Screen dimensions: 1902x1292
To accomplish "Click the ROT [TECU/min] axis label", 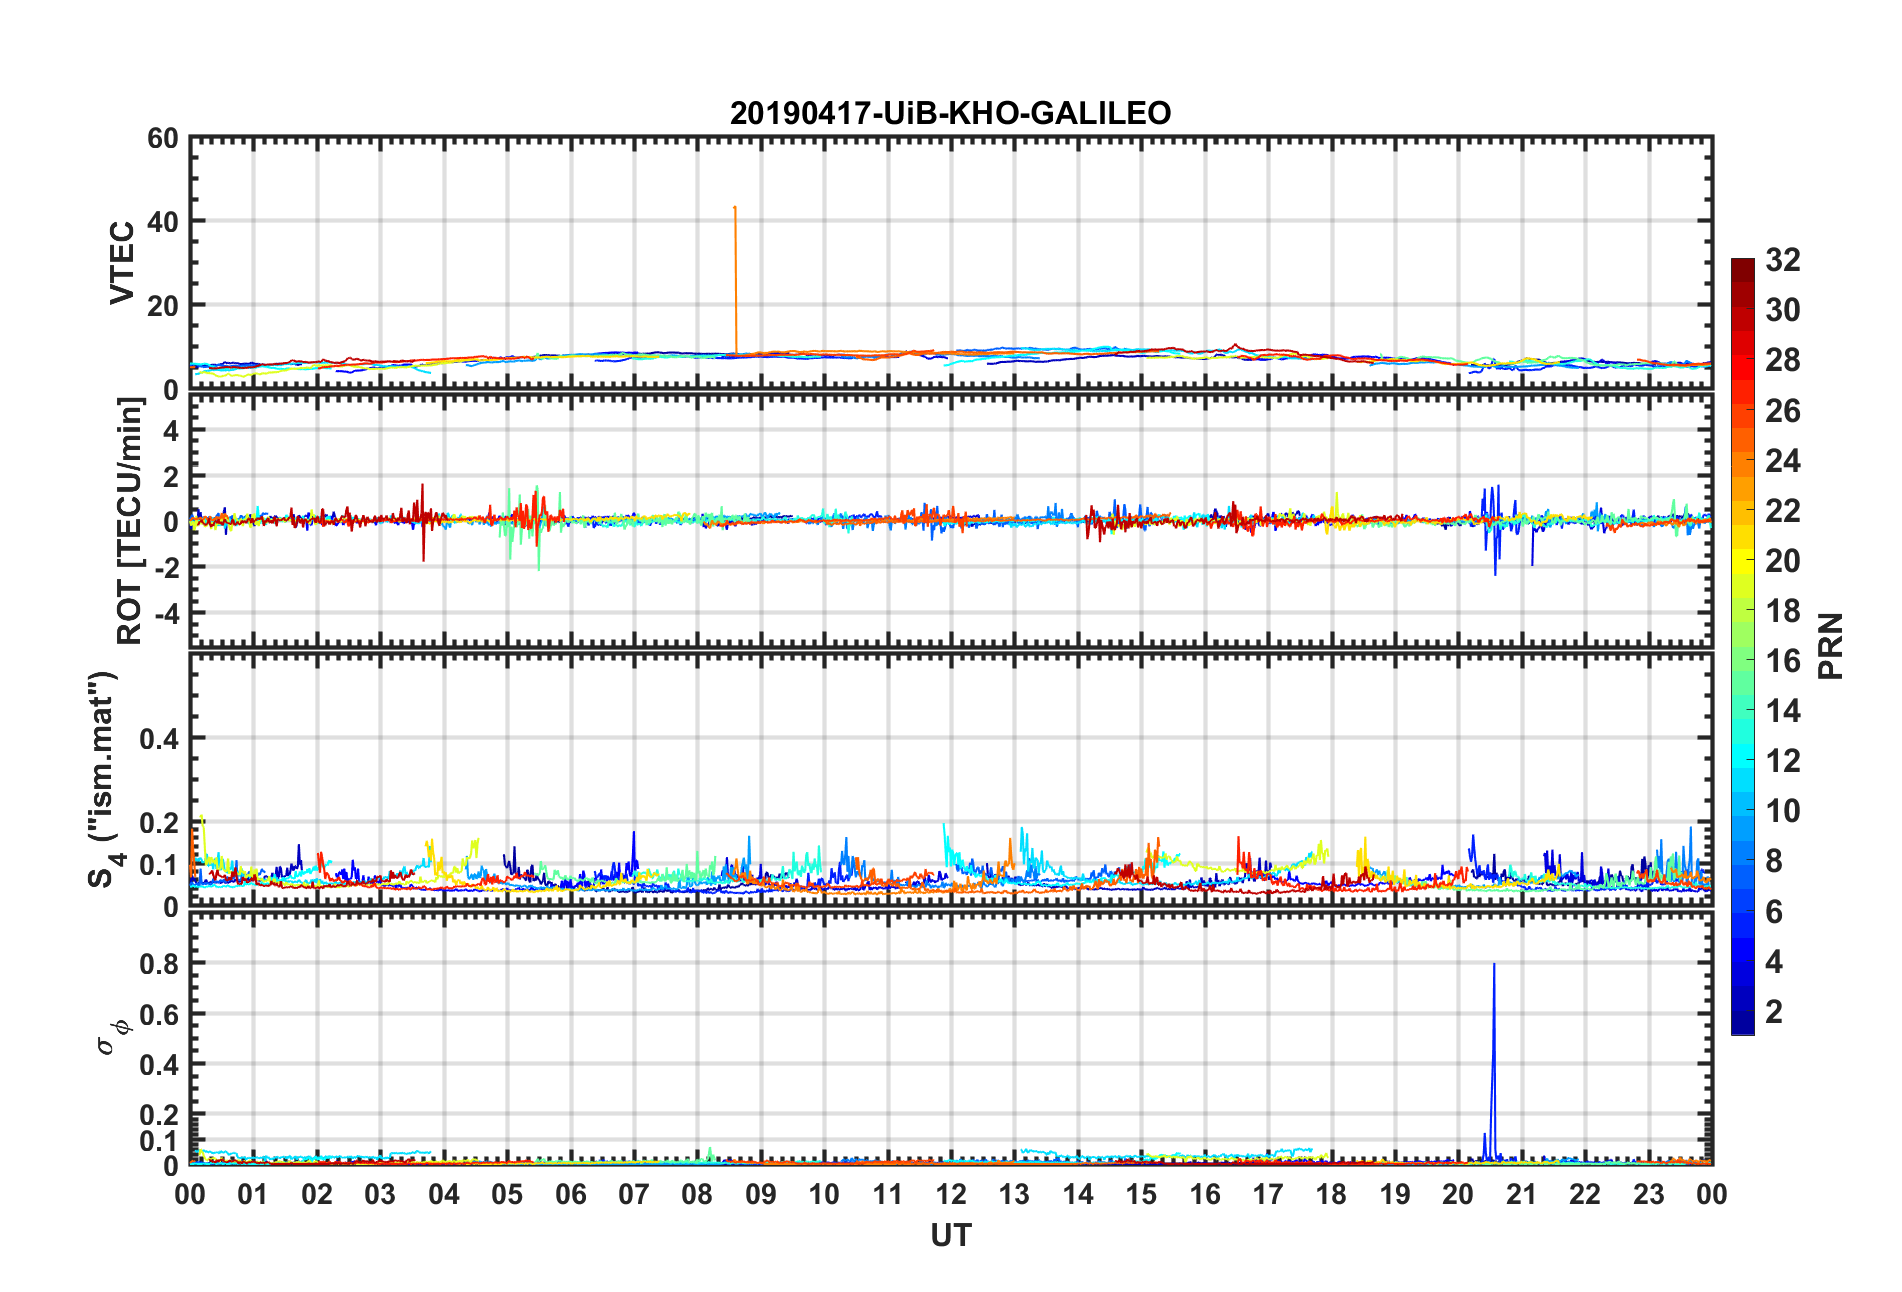I will [130, 520].
